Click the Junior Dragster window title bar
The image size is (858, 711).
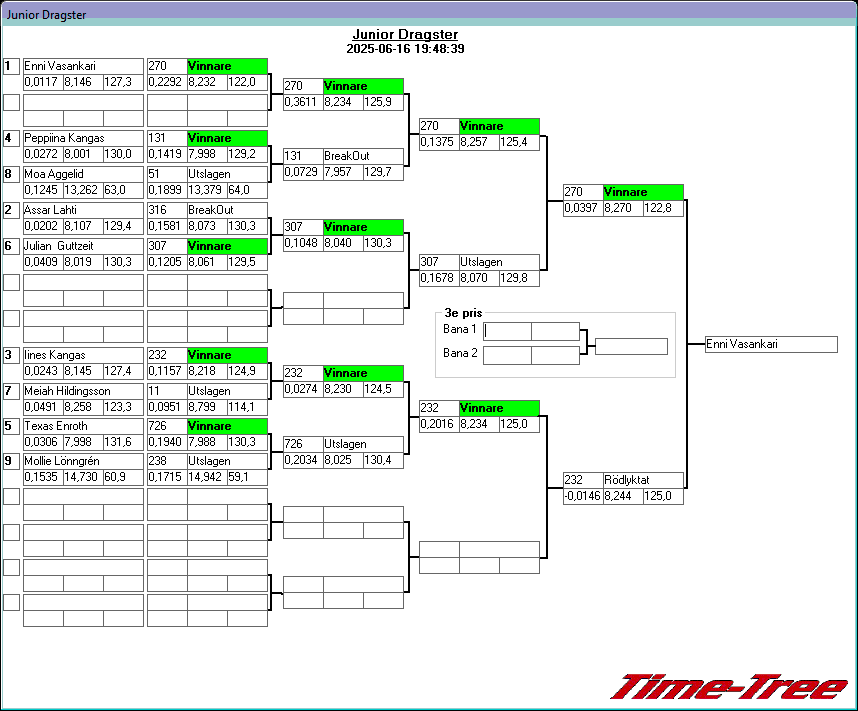click(429, 14)
